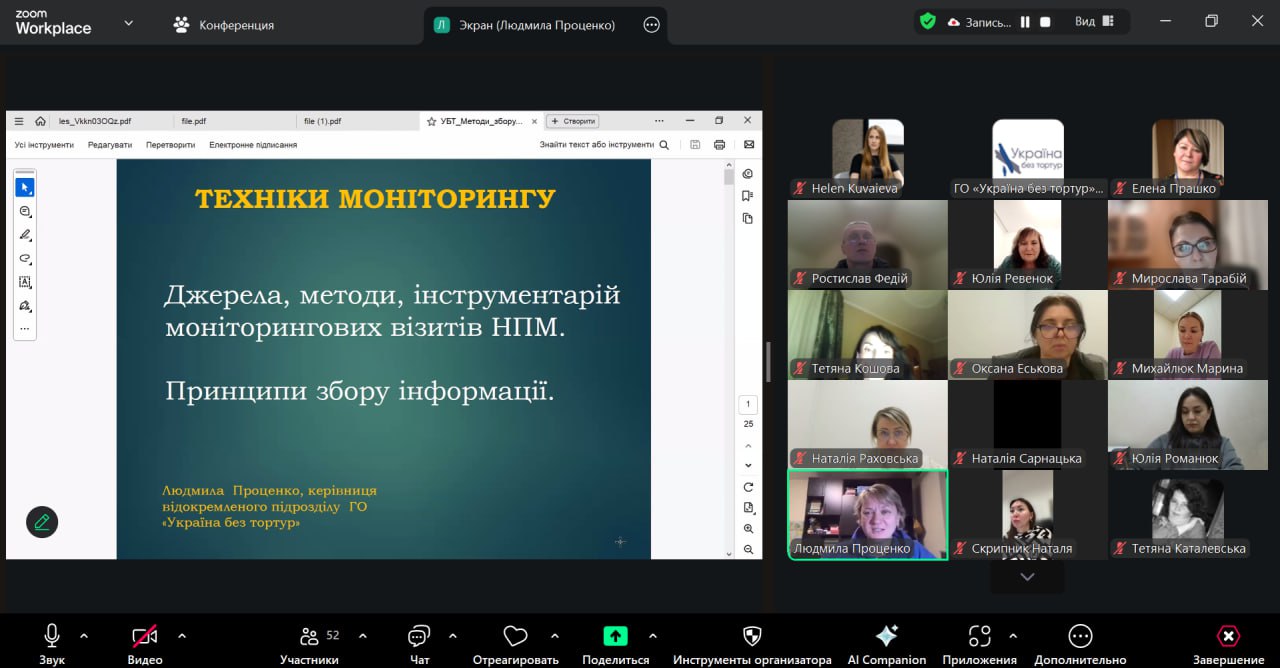Expand audio options arrow next to Звук

coord(84,635)
